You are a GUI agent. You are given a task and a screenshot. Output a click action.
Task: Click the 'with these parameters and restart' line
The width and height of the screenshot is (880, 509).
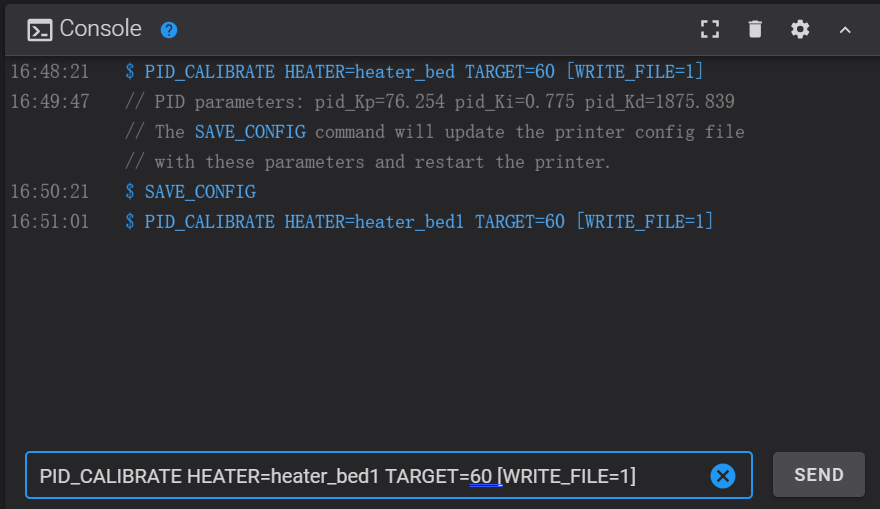click(368, 162)
